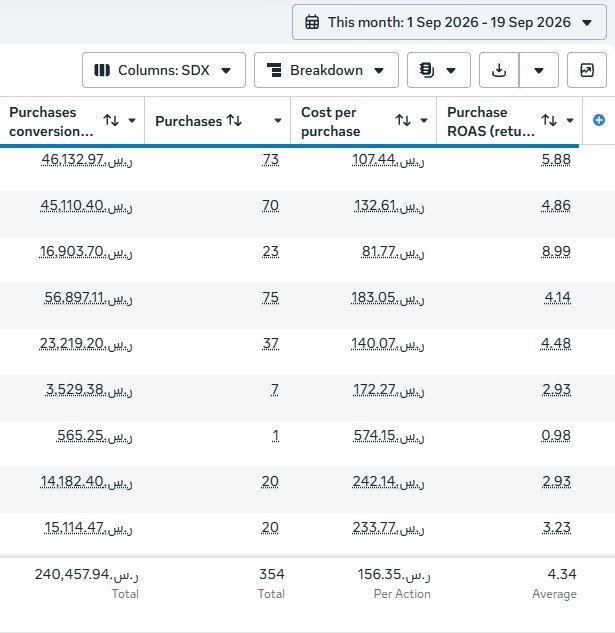Click ROAS value 8.99
This screenshot has width=615, height=633.
tap(556, 252)
